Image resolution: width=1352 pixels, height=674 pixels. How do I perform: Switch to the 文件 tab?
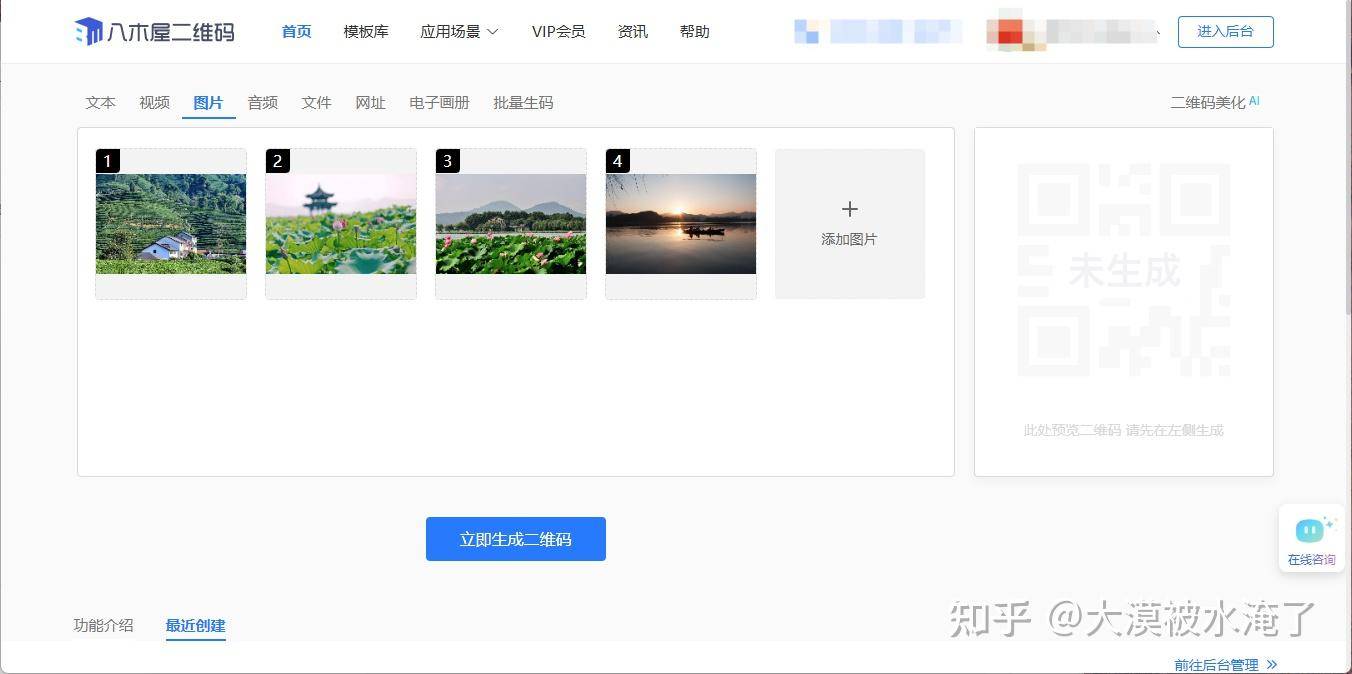pyautogui.click(x=316, y=103)
